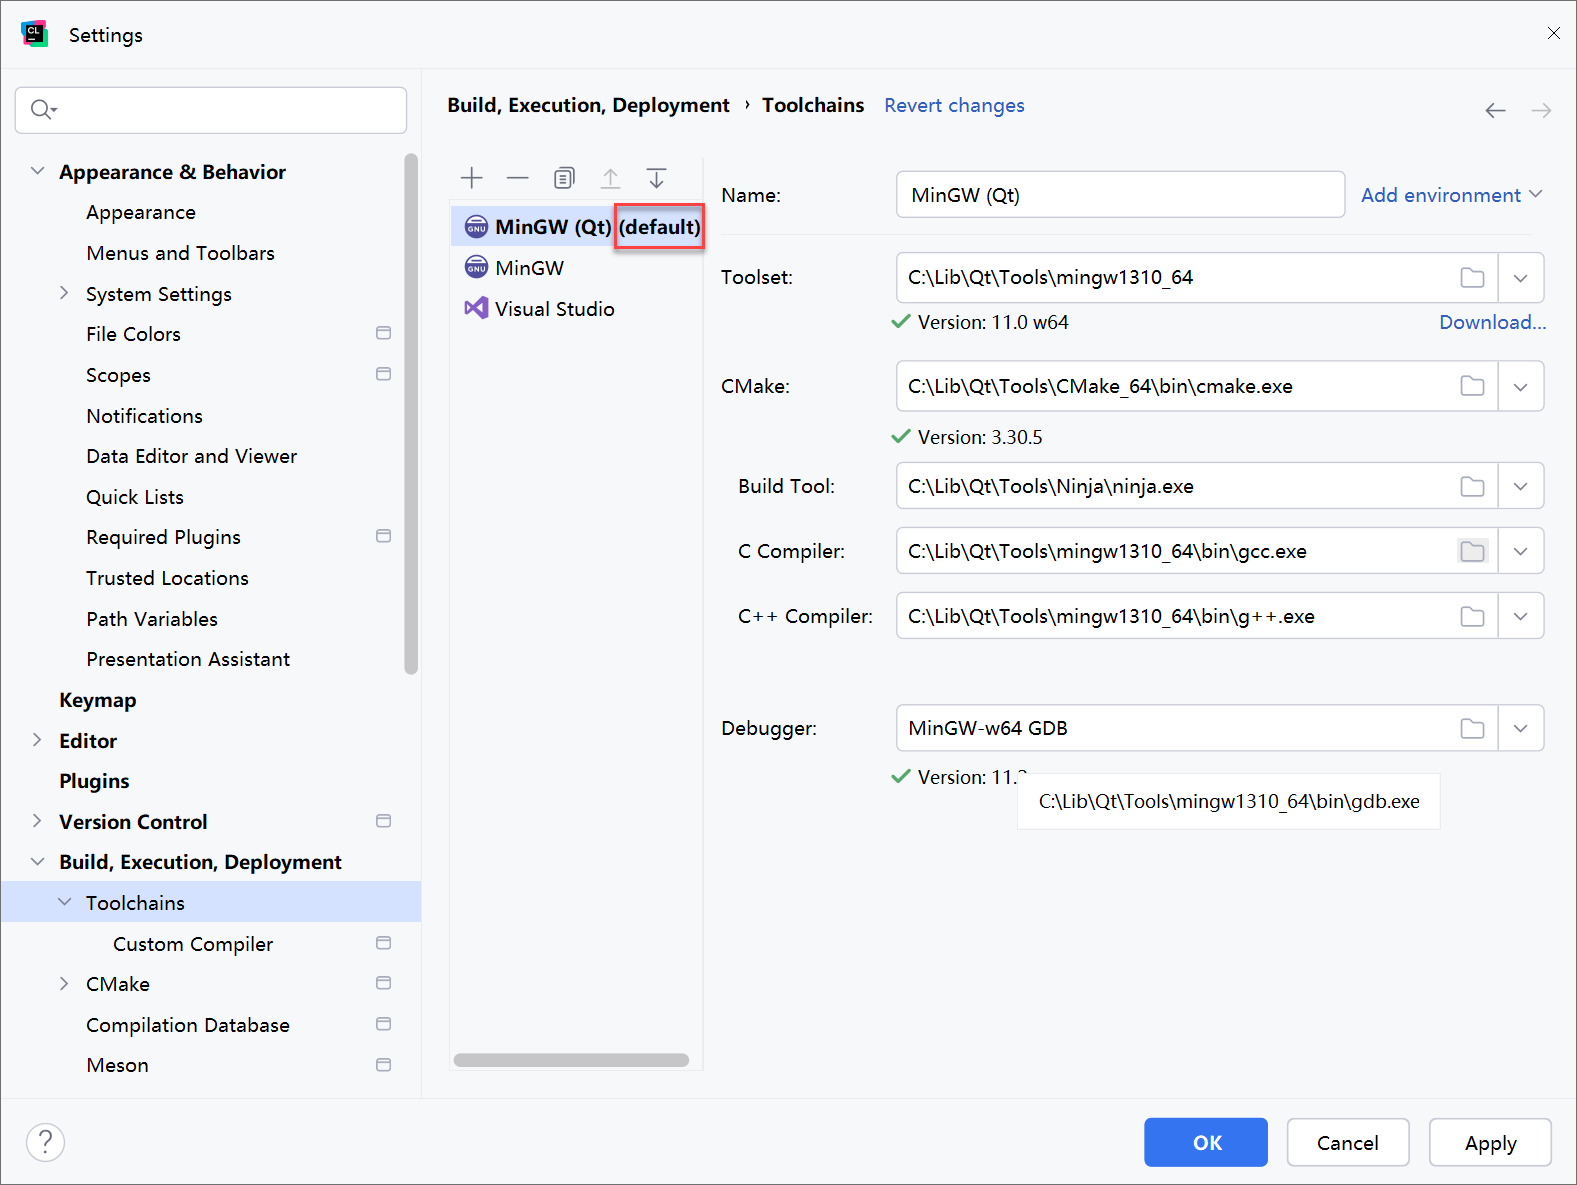This screenshot has width=1577, height=1185.
Task: Click the Version Control project-level icon
Action: [383, 821]
